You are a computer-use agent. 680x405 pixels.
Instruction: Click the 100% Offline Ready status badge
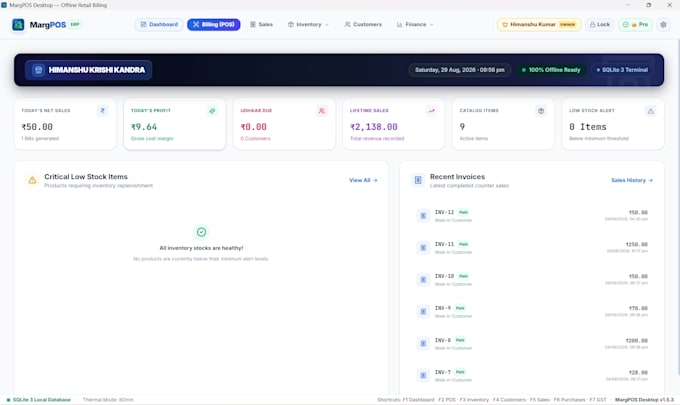click(x=551, y=70)
